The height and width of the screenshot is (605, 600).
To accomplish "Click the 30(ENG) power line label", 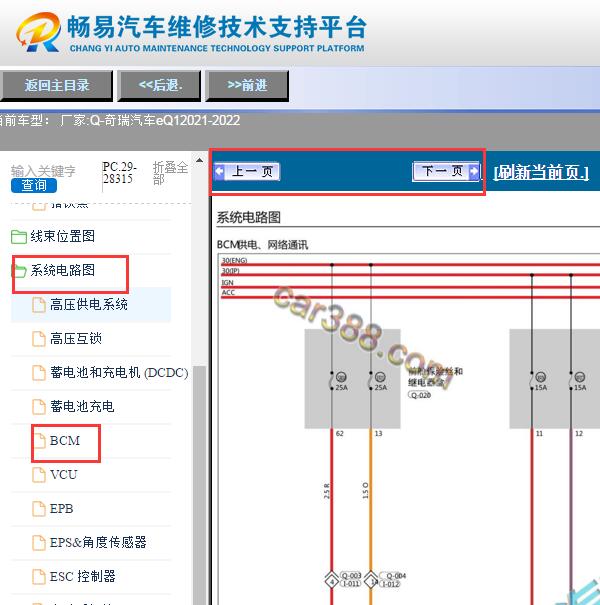I will pyautogui.click(x=234, y=260).
